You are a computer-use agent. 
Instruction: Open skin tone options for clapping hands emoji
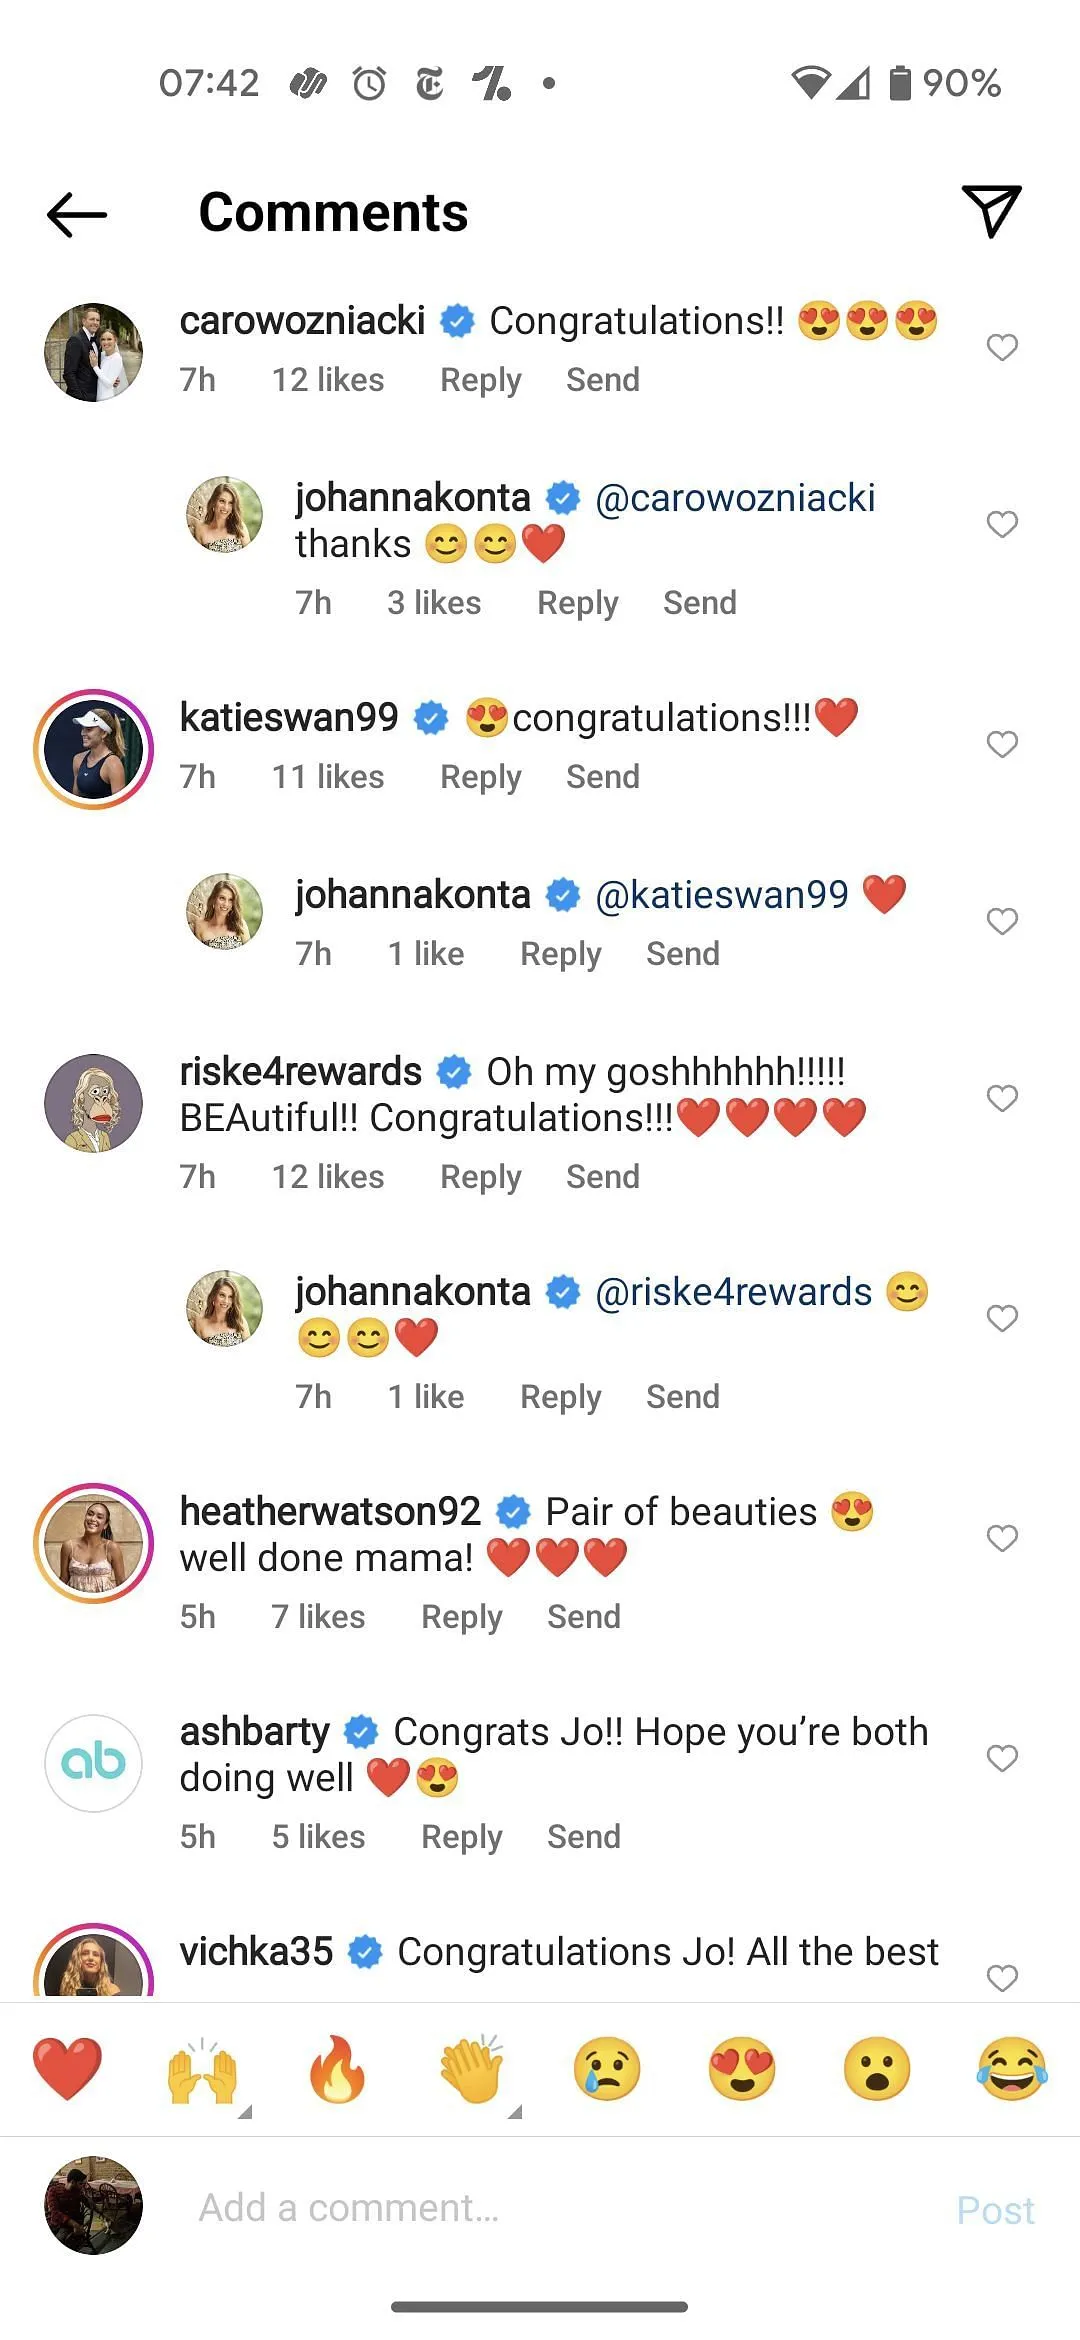click(x=515, y=2110)
